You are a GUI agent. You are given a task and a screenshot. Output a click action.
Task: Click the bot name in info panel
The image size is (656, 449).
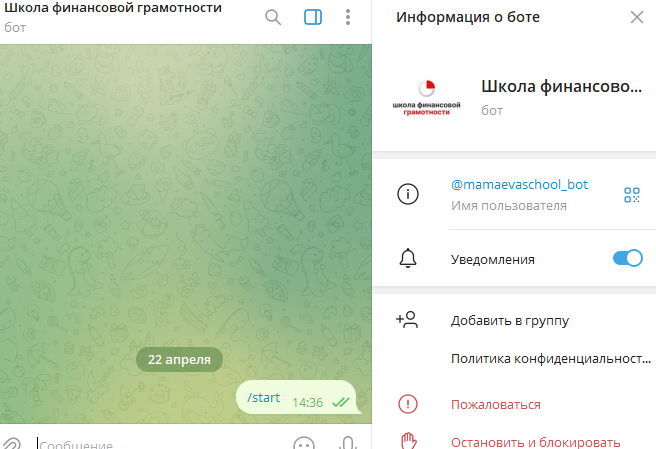tap(561, 86)
